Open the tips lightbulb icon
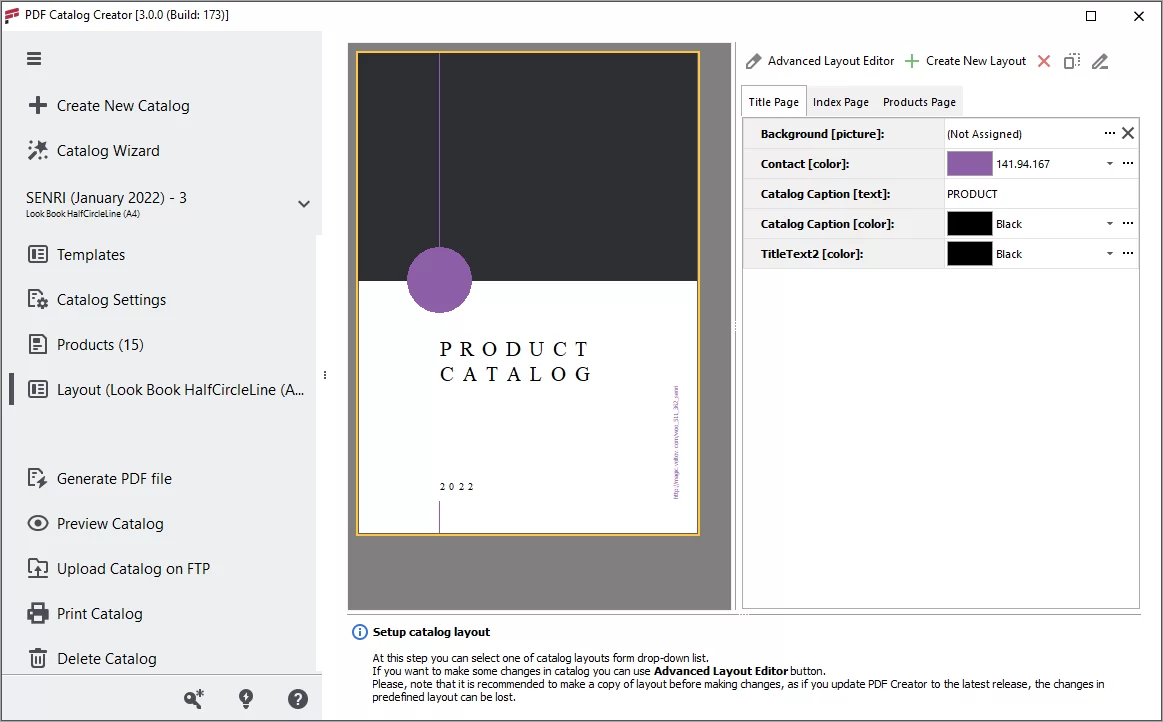The width and height of the screenshot is (1163, 722). point(245,699)
